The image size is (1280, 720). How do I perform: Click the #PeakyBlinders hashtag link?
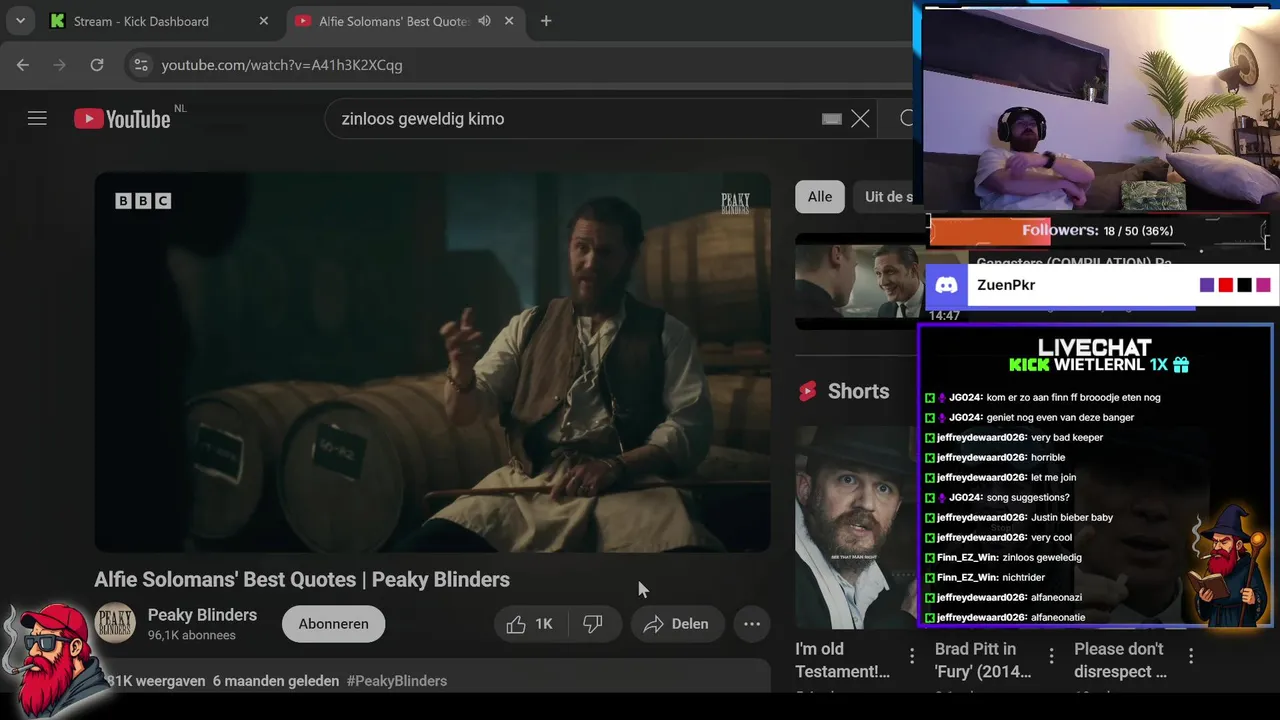[x=397, y=681]
